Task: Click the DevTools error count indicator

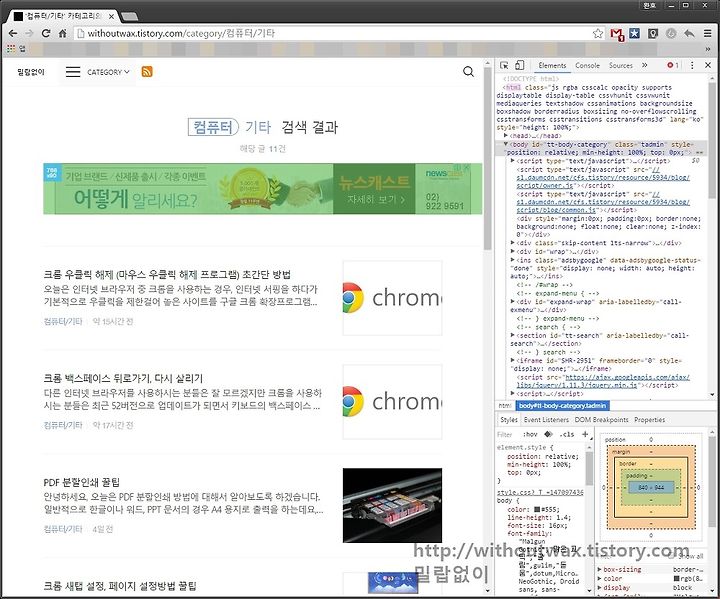Action: (673, 65)
